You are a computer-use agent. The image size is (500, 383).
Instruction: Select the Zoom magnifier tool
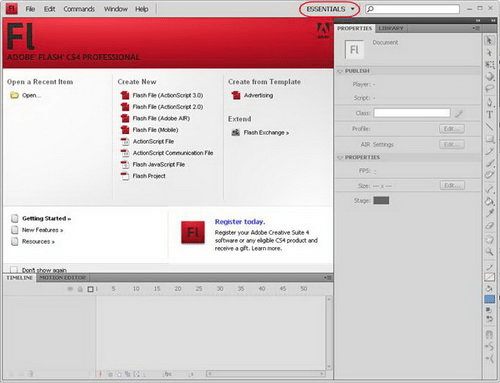pos(489,251)
